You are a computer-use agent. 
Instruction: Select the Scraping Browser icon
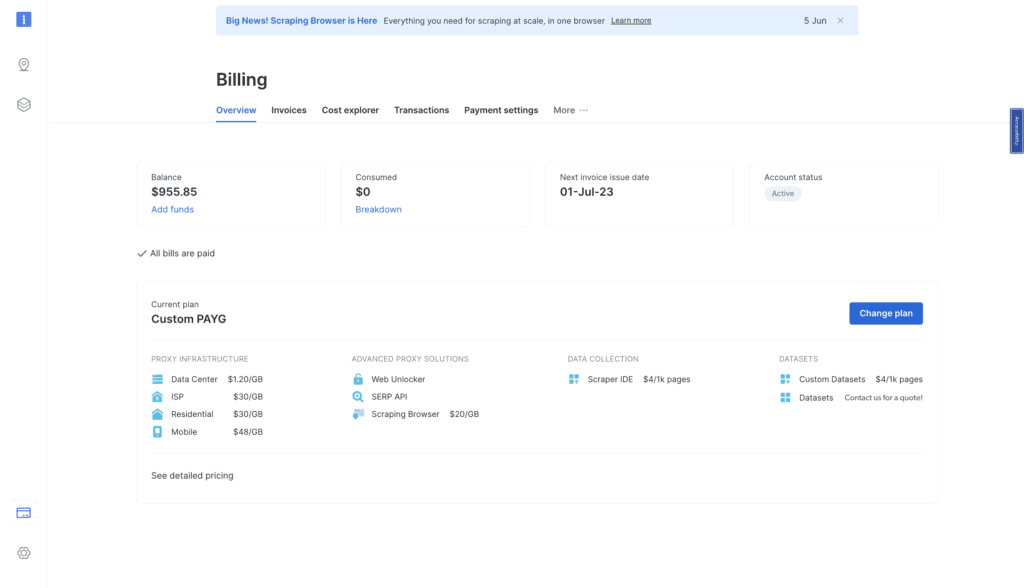pyautogui.click(x=356, y=414)
